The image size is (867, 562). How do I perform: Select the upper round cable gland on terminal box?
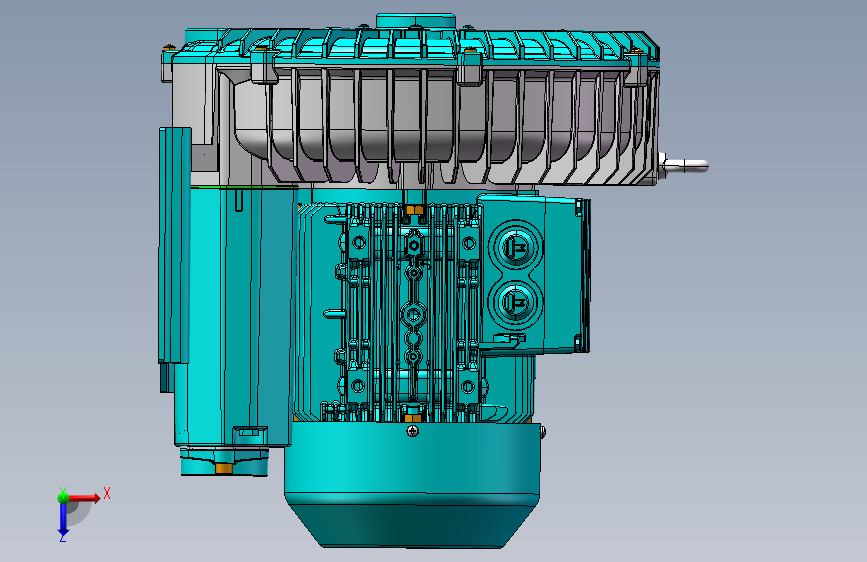(x=514, y=246)
